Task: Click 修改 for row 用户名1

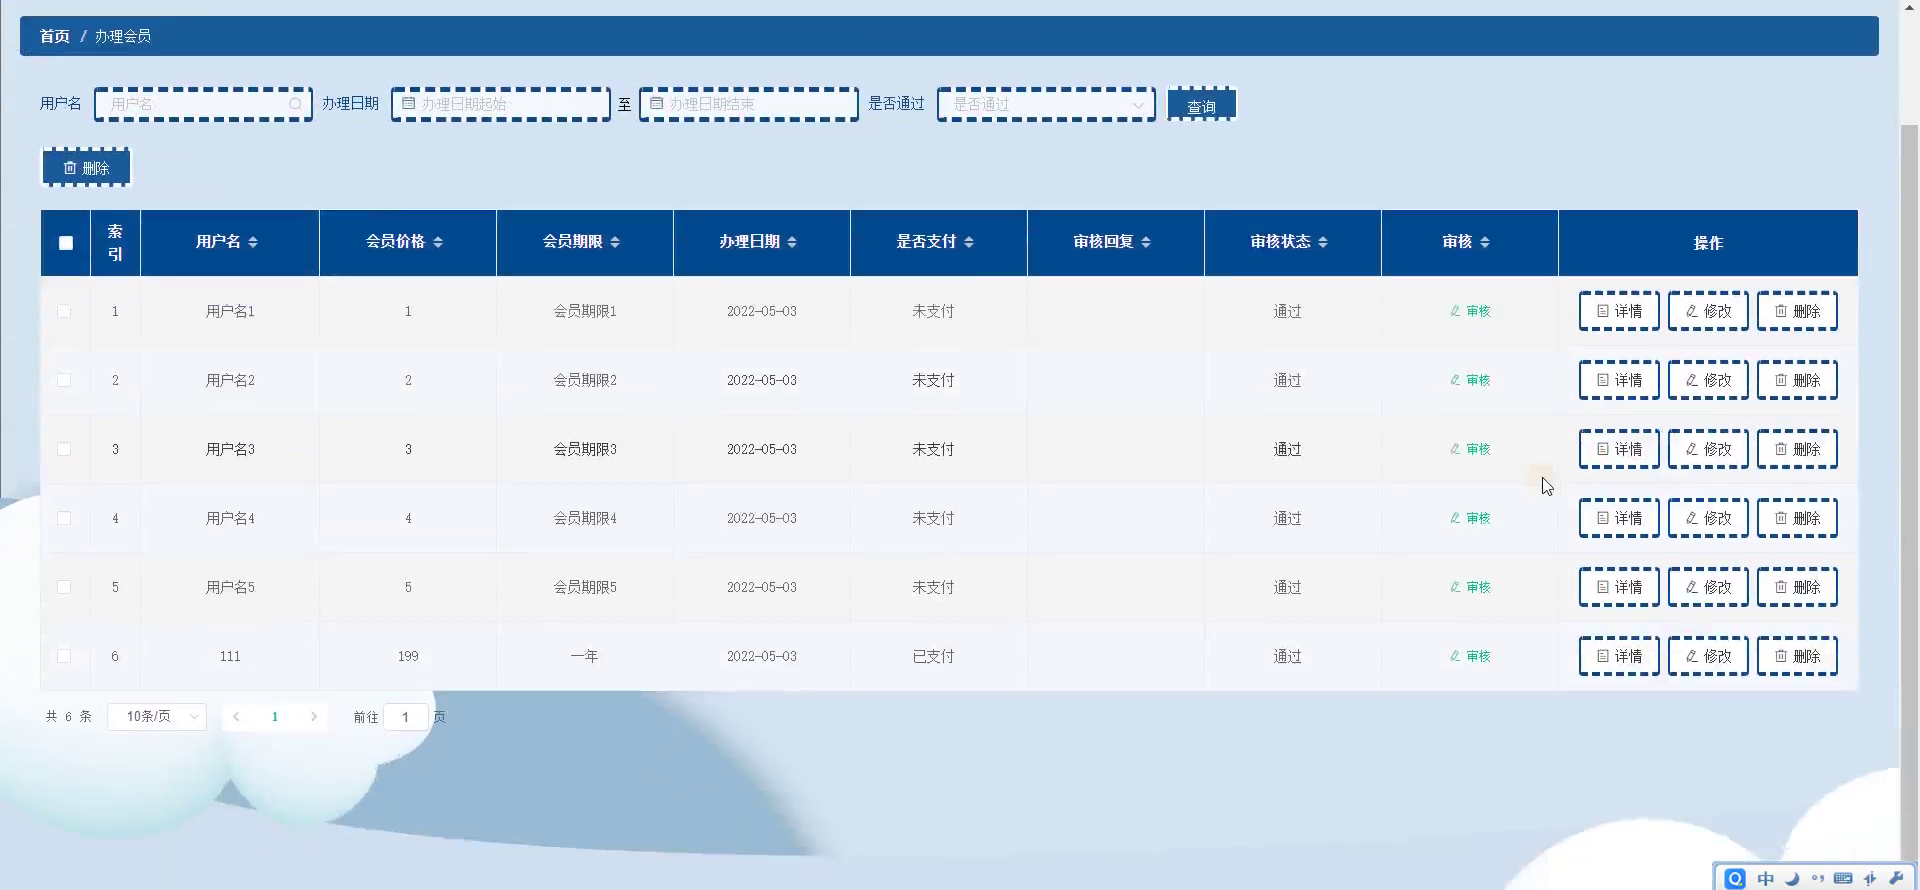Action: click(x=1708, y=311)
